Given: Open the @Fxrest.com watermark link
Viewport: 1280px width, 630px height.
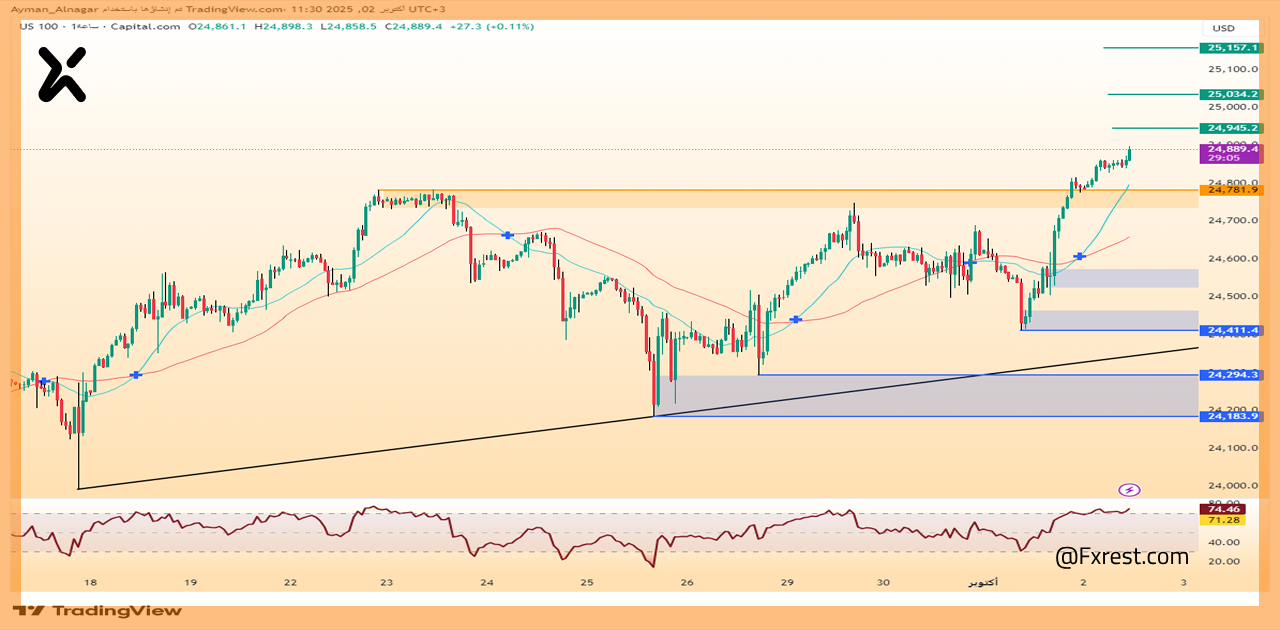Looking at the screenshot, I should click(1121, 556).
